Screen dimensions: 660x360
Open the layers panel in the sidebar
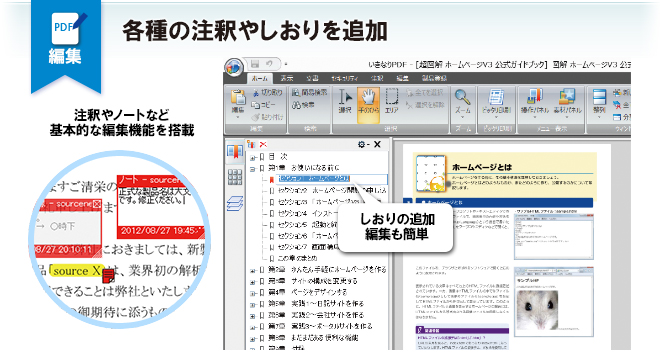(235, 204)
